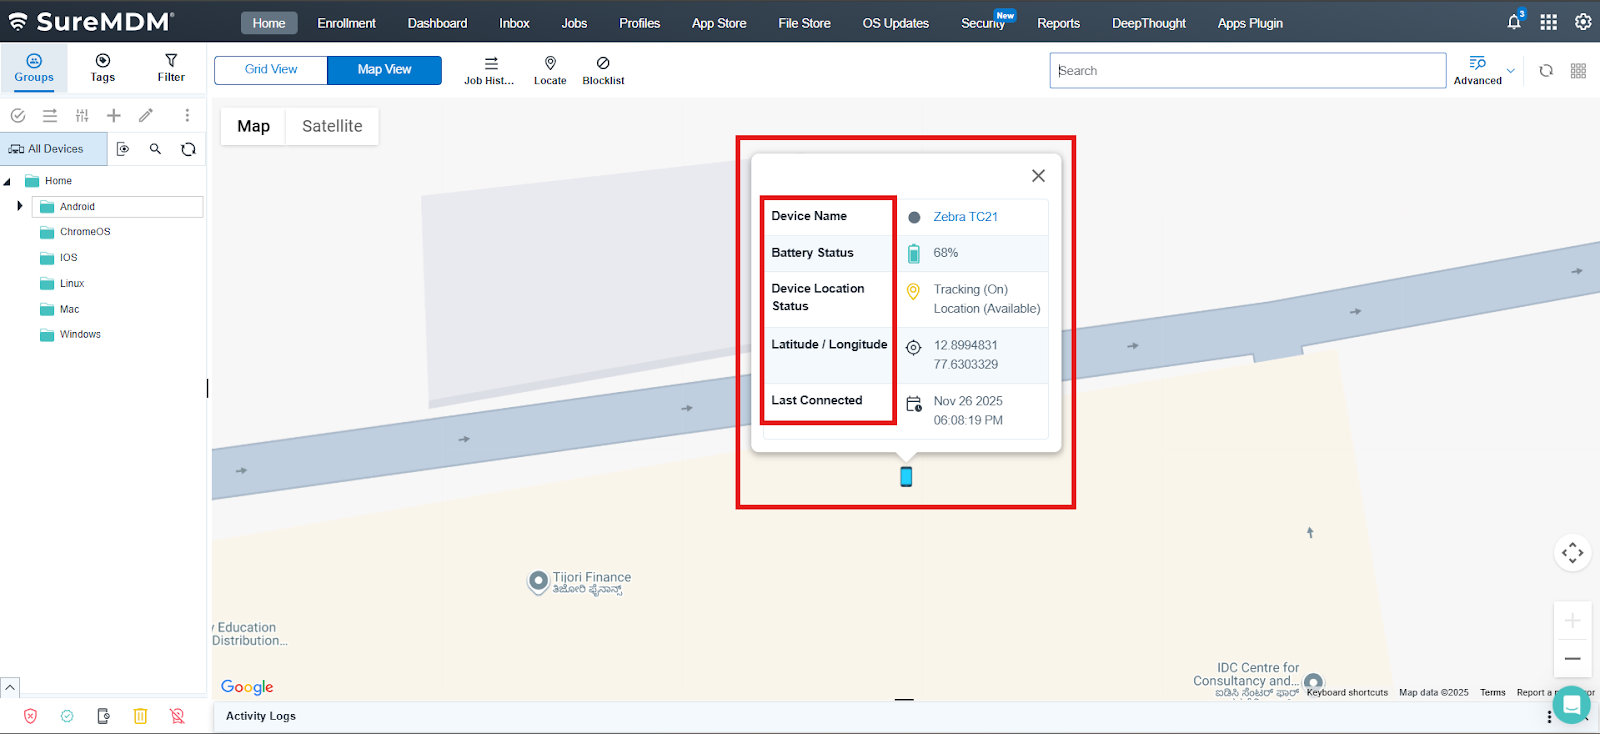1600x734 pixels.
Task: Expand the Android group folder
Action: coord(20,206)
